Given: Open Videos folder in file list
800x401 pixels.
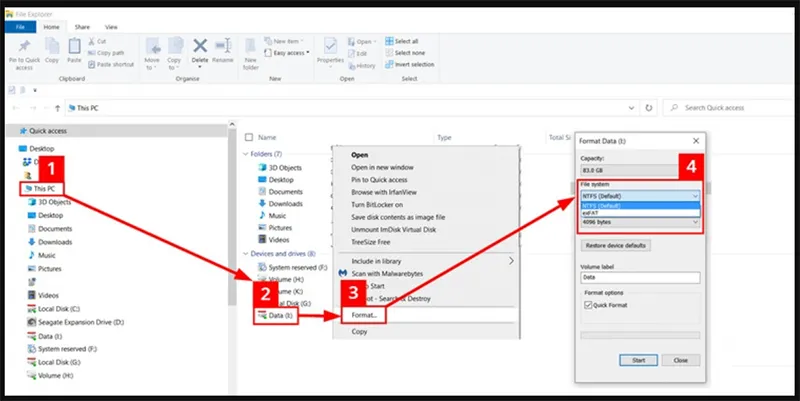Looking at the screenshot, I should [x=274, y=239].
